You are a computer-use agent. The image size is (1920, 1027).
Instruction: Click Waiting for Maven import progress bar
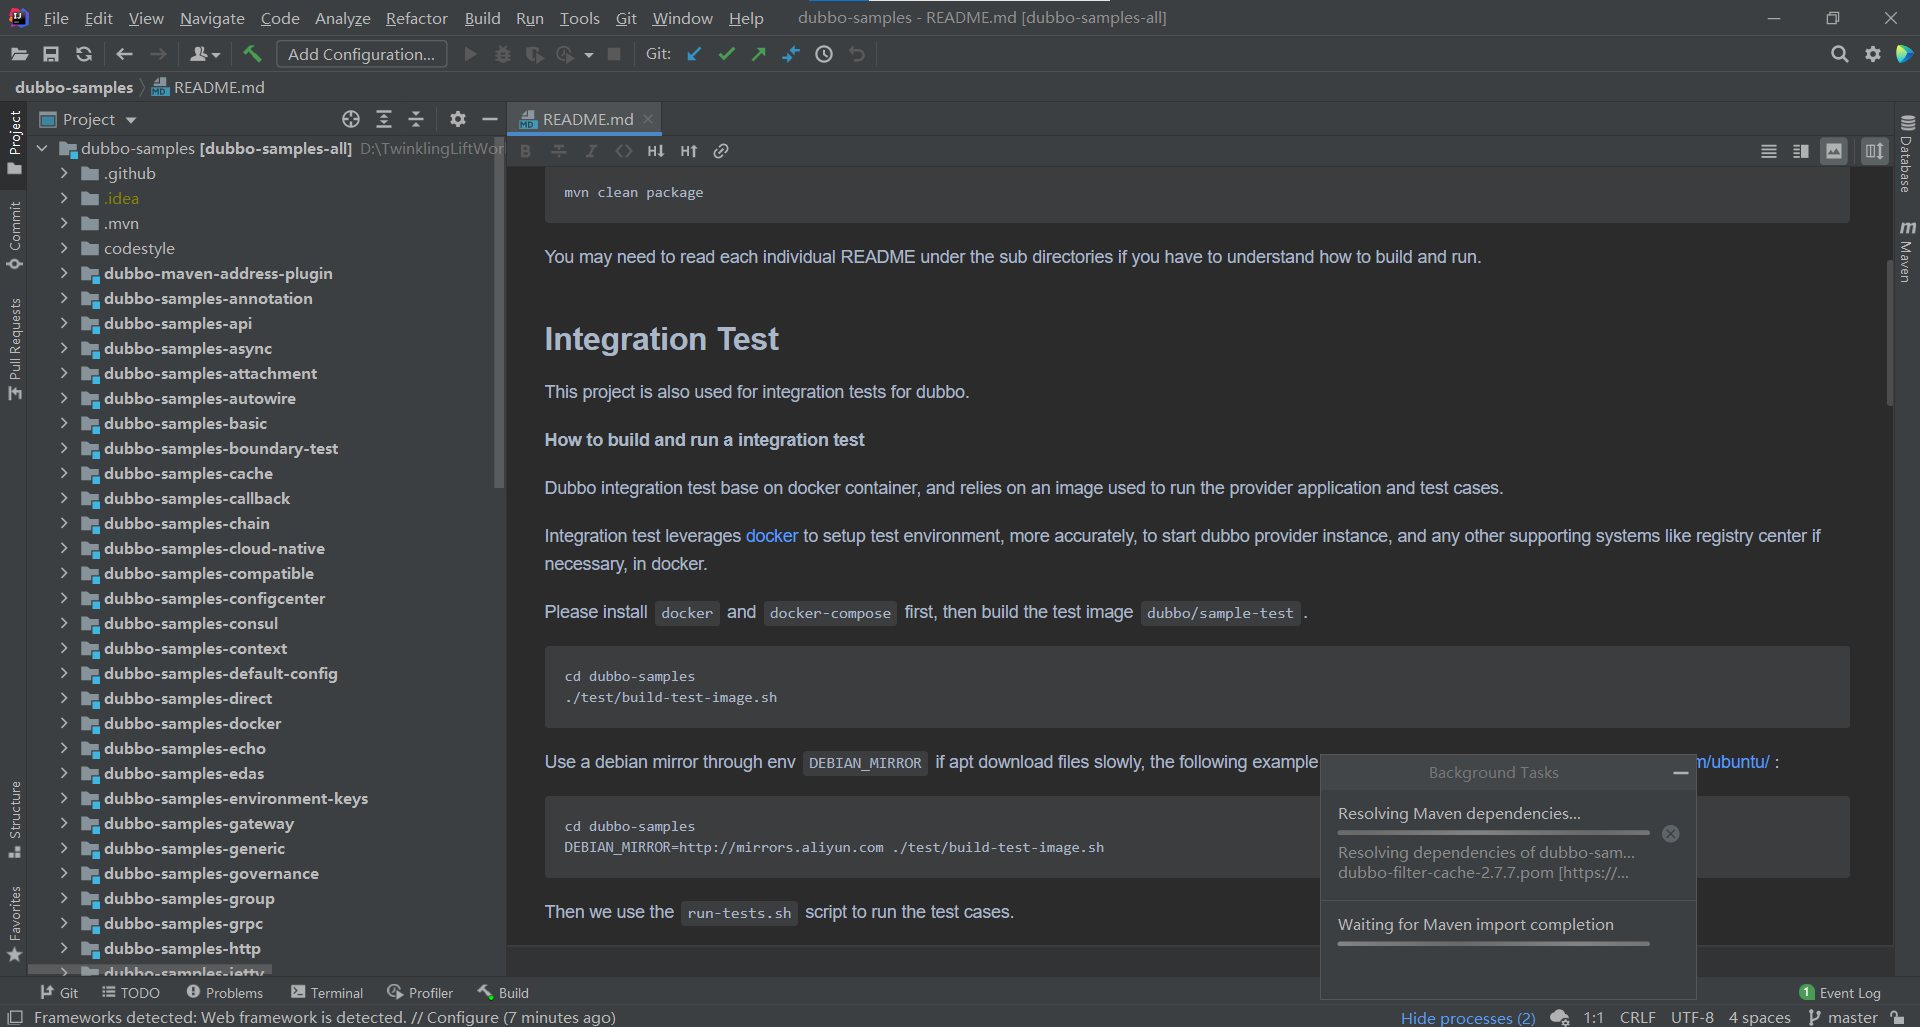coord(1493,943)
